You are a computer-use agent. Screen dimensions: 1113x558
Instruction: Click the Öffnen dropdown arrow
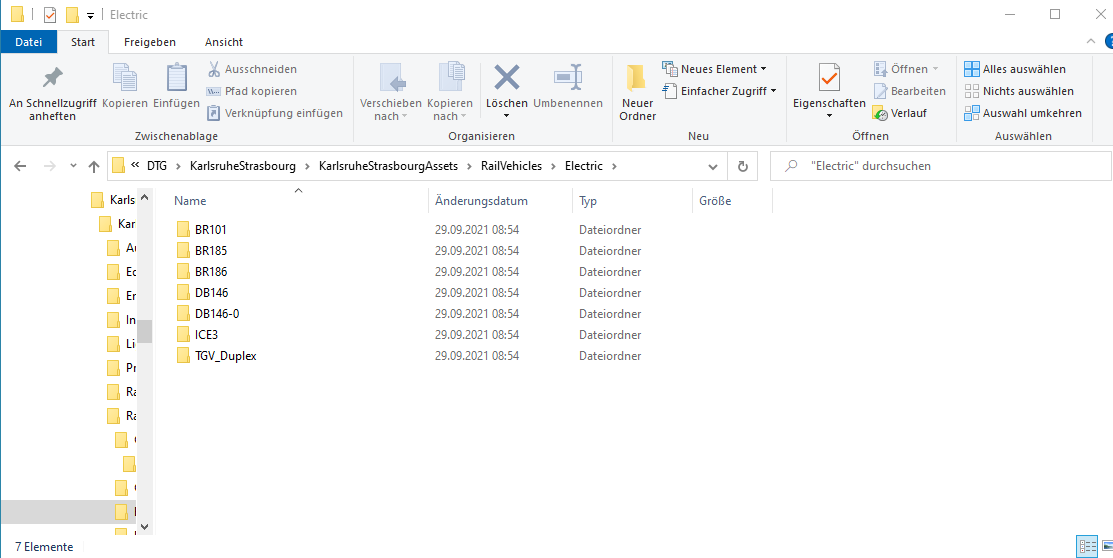[x=936, y=69]
